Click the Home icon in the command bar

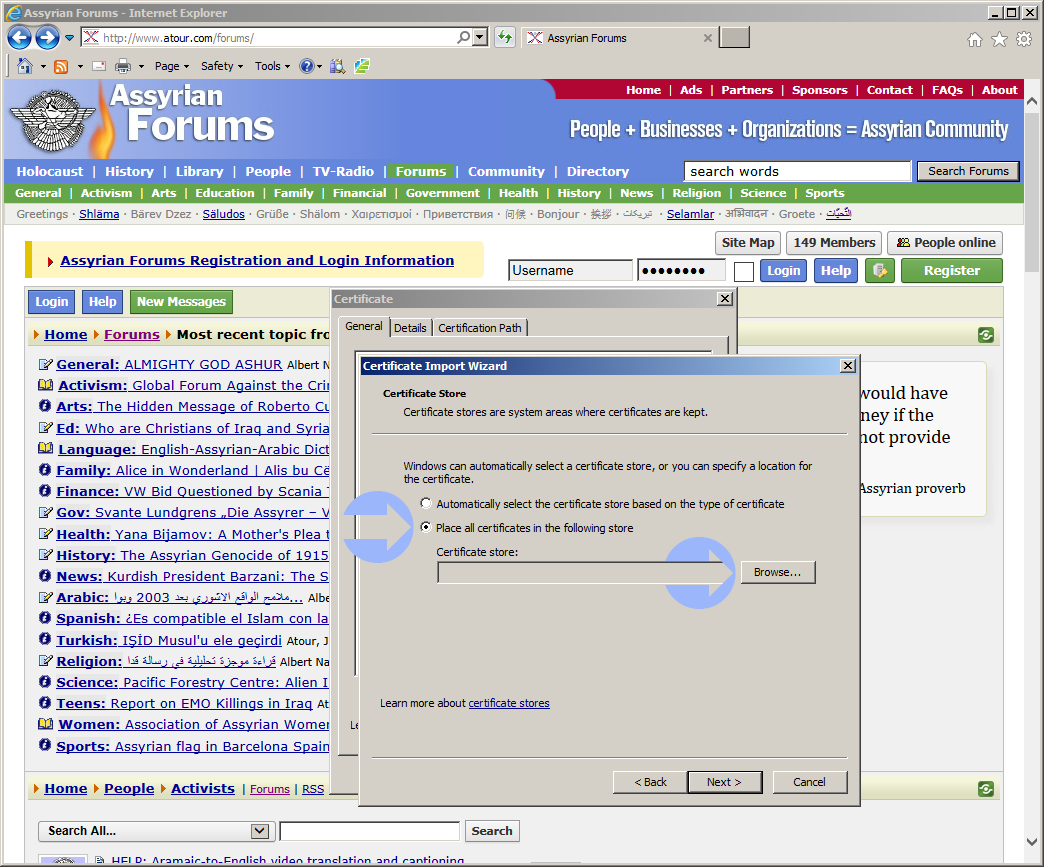[25, 66]
